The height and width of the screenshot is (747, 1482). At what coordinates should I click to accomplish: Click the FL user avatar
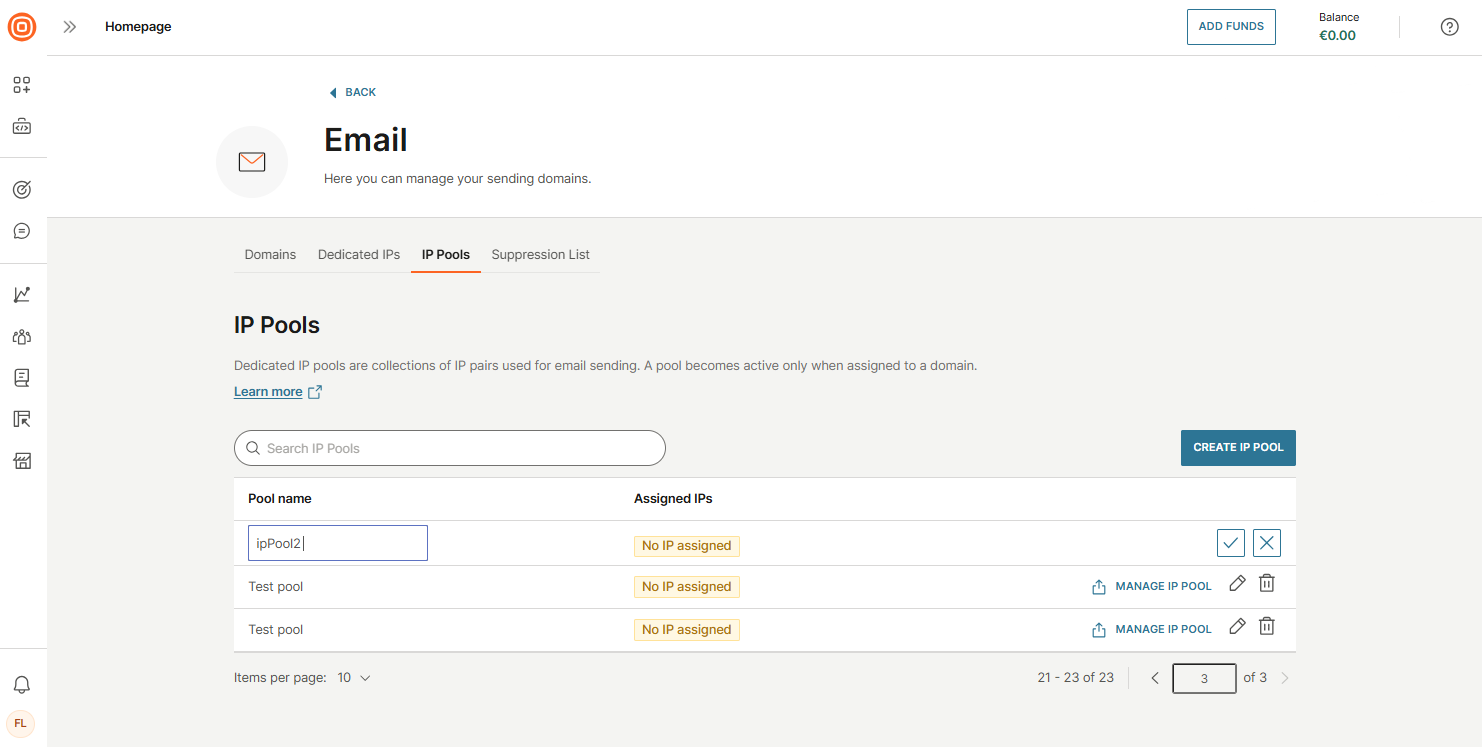click(x=21, y=723)
